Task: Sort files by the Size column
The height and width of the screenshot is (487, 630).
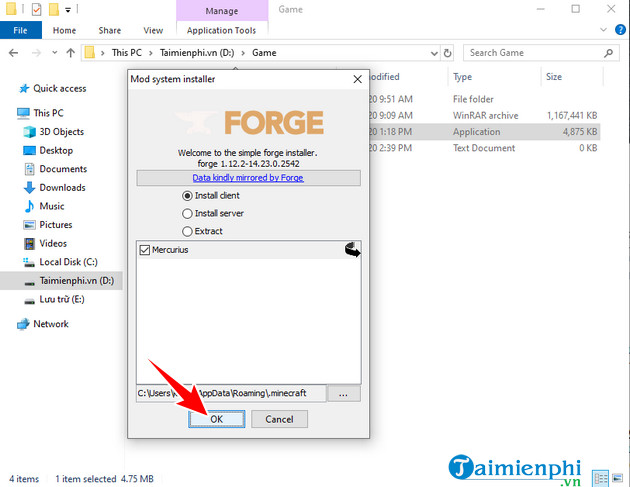Action: pos(554,77)
